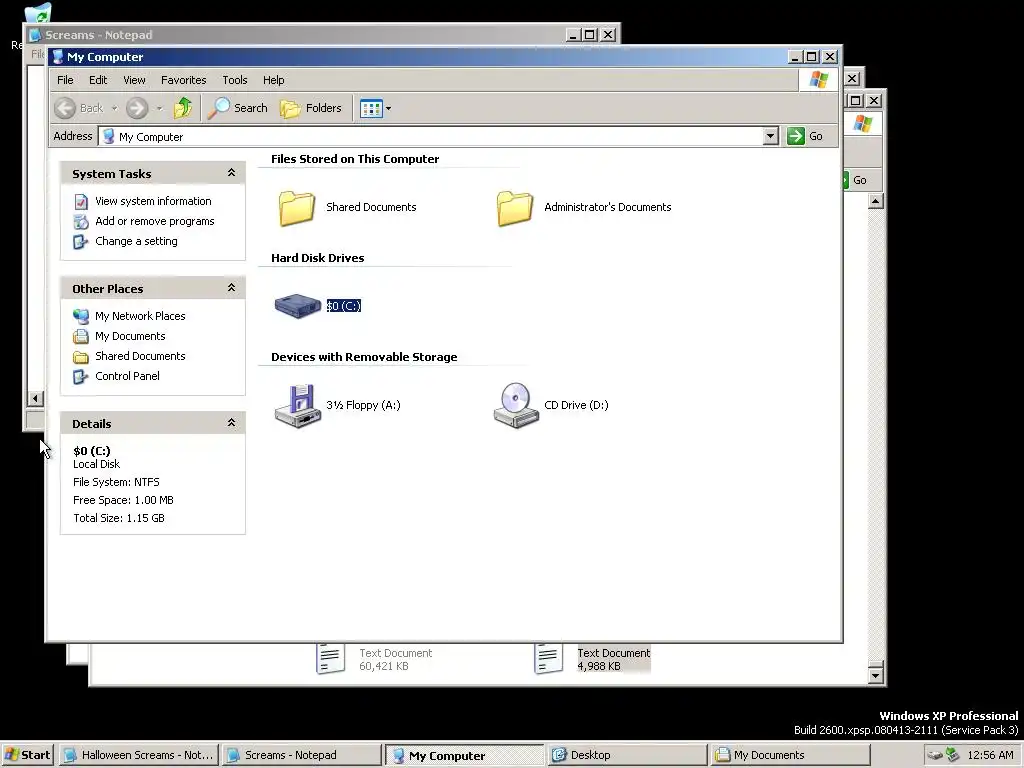Screen dimensions: 1024x768
Task: Collapse the System Tasks panel
Action: 231,173
